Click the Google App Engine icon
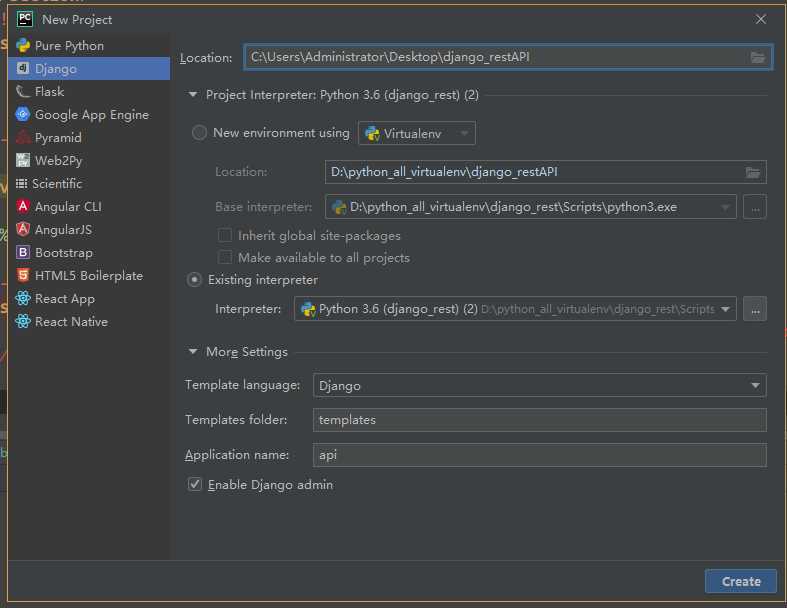Viewport: 787px width, 608px height. pos(23,114)
